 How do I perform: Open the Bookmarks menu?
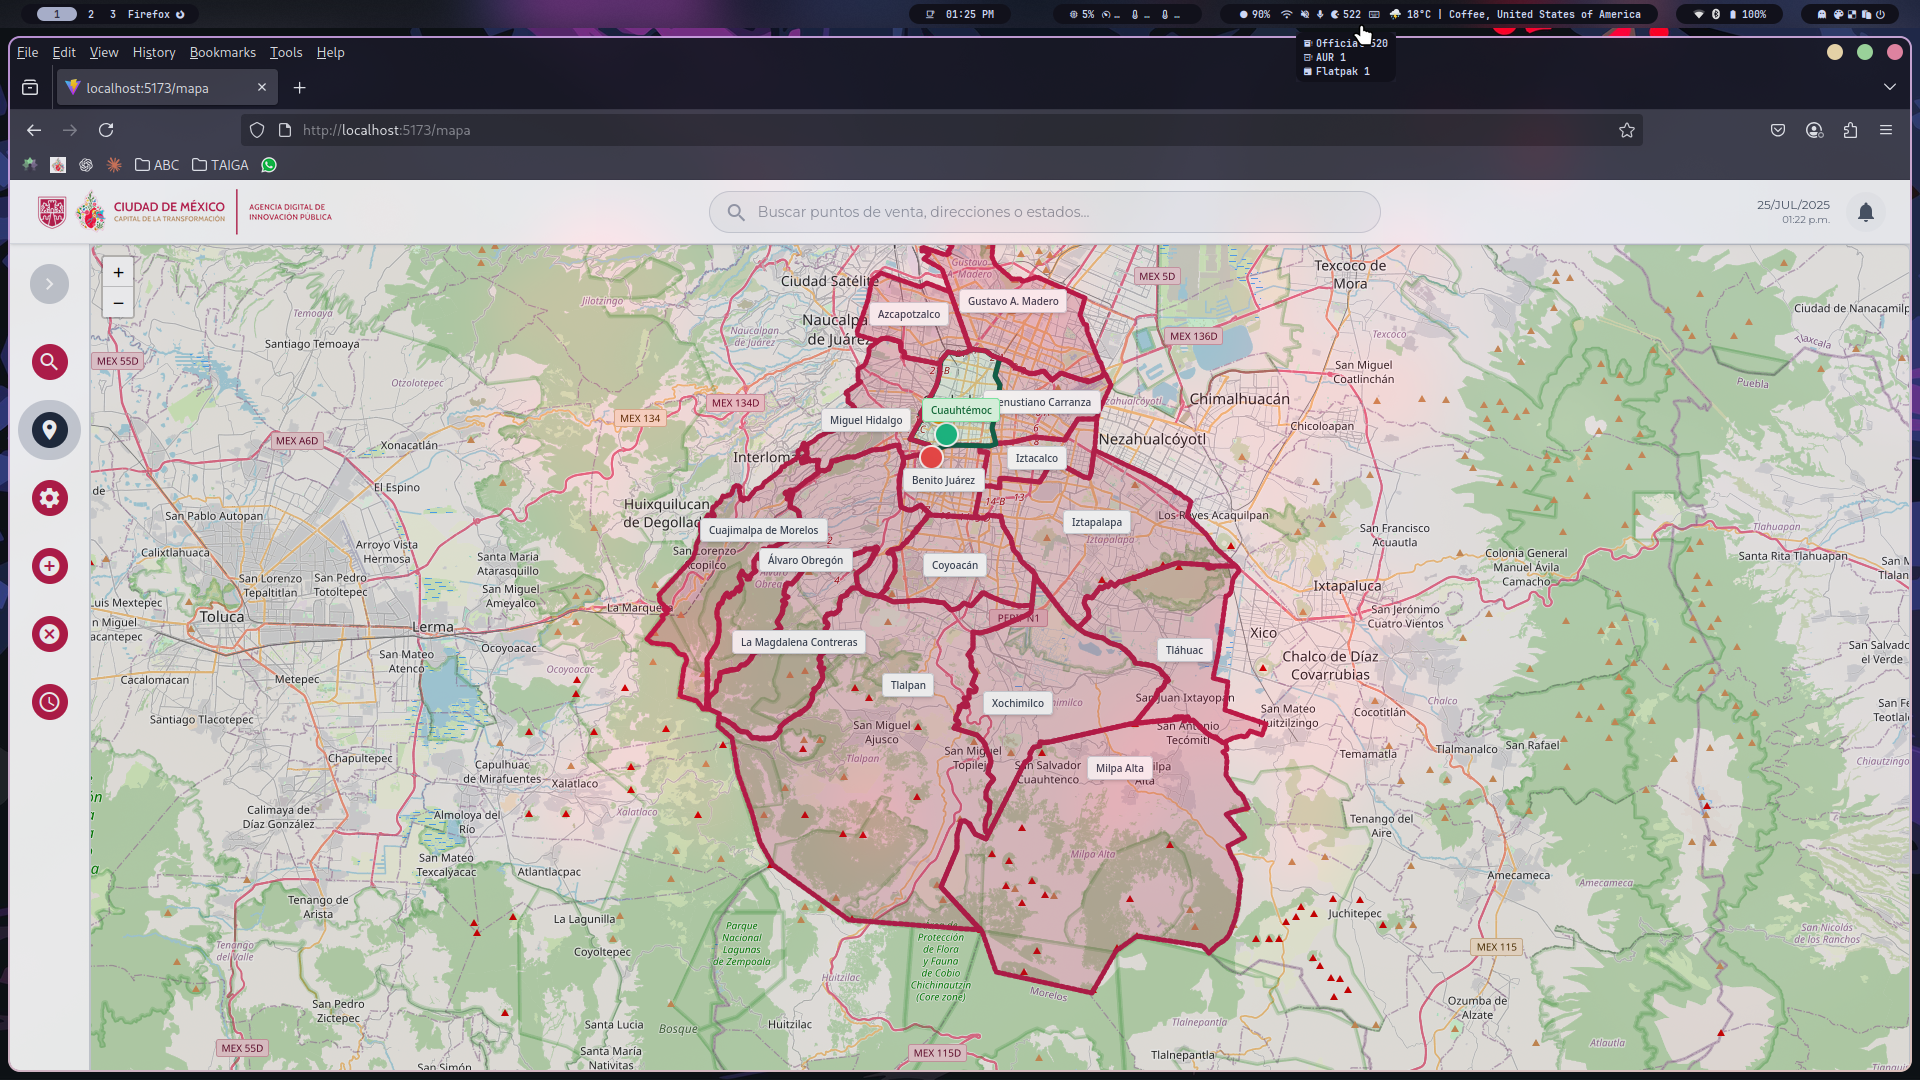[222, 52]
